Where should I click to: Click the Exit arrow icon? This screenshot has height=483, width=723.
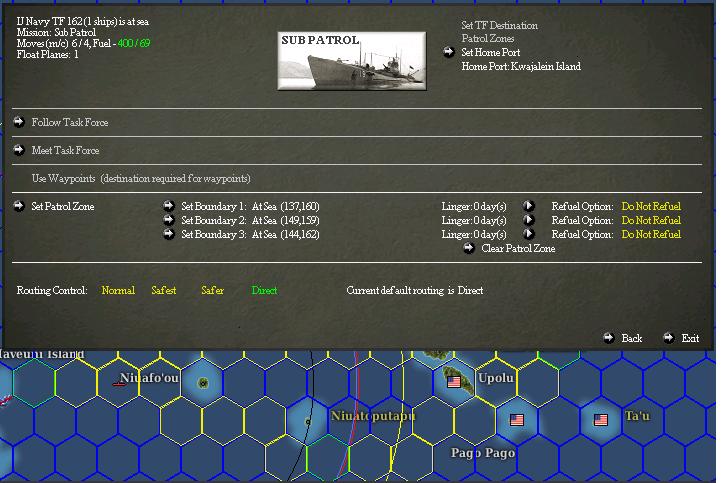click(669, 338)
